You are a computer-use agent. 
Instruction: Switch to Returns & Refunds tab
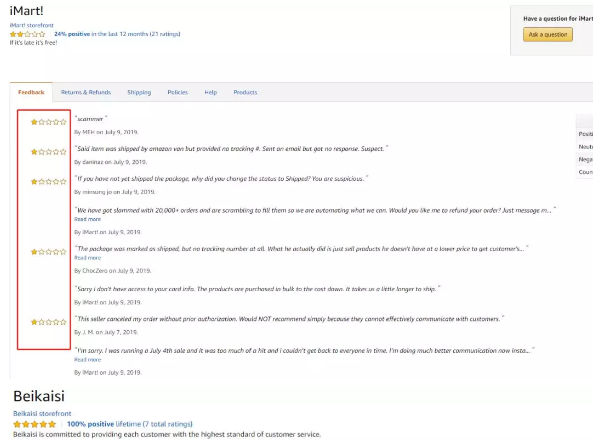(x=86, y=92)
